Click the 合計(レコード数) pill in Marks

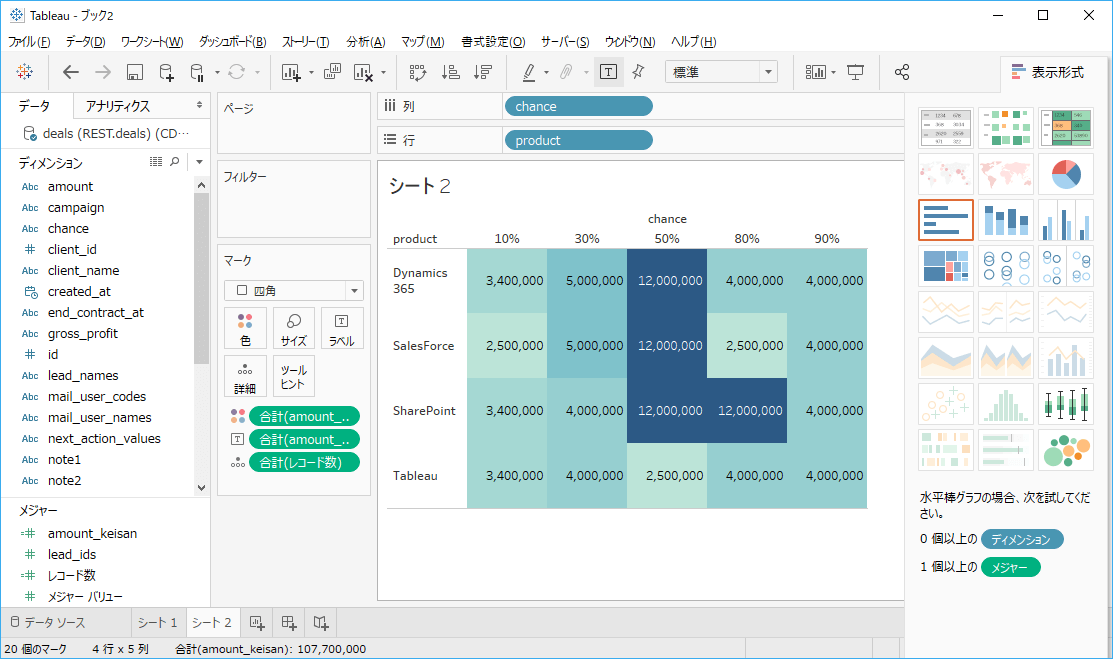305,462
